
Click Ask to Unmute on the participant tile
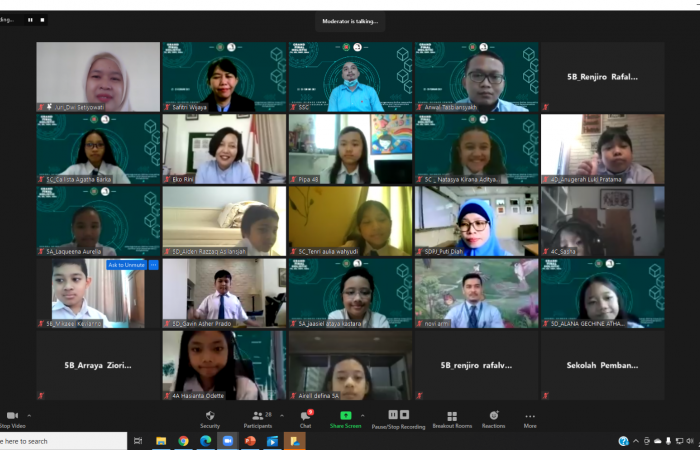pyautogui.click(x=125, y=265)
